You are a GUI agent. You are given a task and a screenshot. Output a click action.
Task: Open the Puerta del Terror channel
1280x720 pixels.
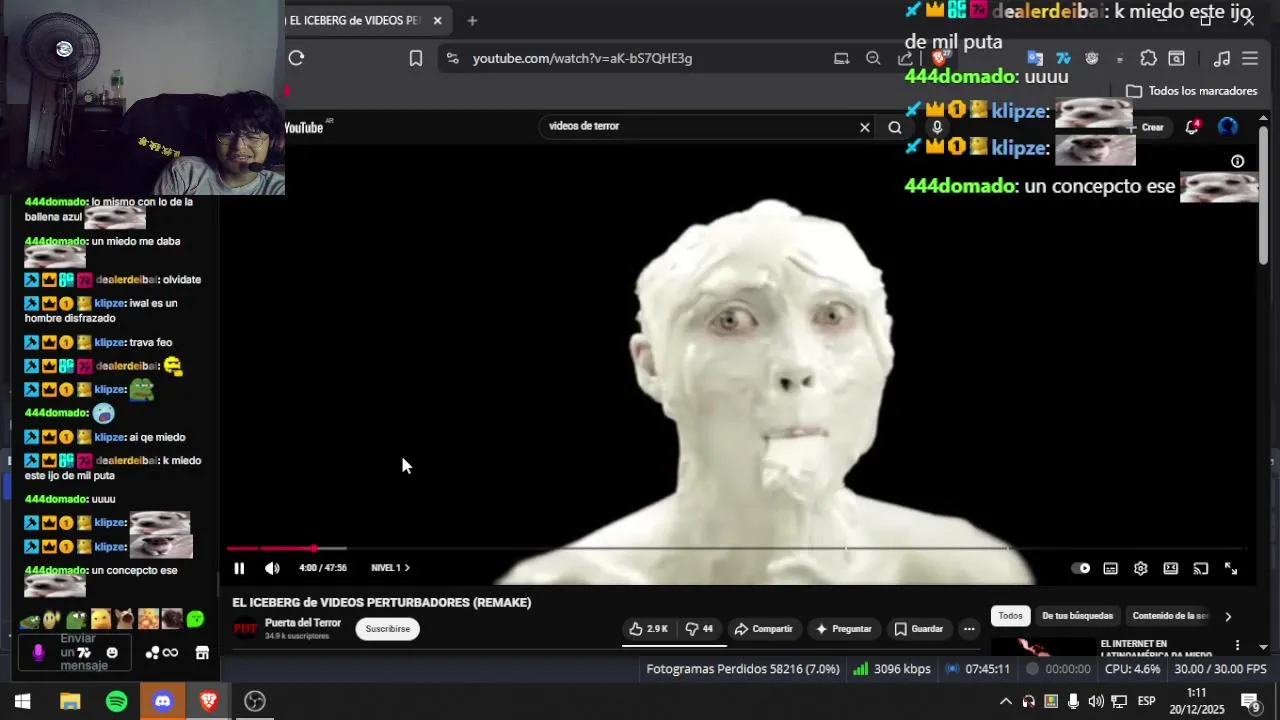[302, 623]
